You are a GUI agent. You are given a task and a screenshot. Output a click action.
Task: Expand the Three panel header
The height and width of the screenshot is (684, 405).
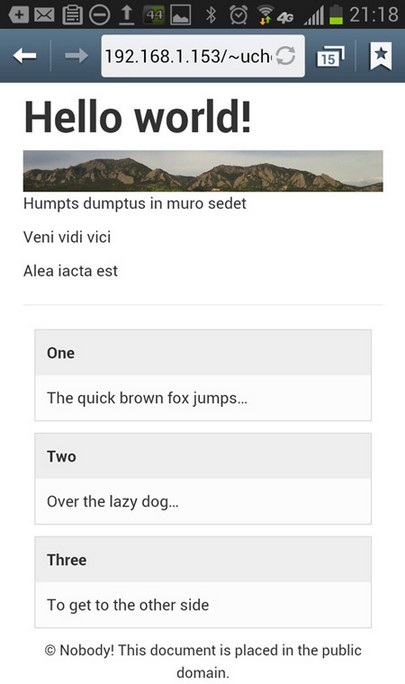pyautogui.click(x=203, y=560)
